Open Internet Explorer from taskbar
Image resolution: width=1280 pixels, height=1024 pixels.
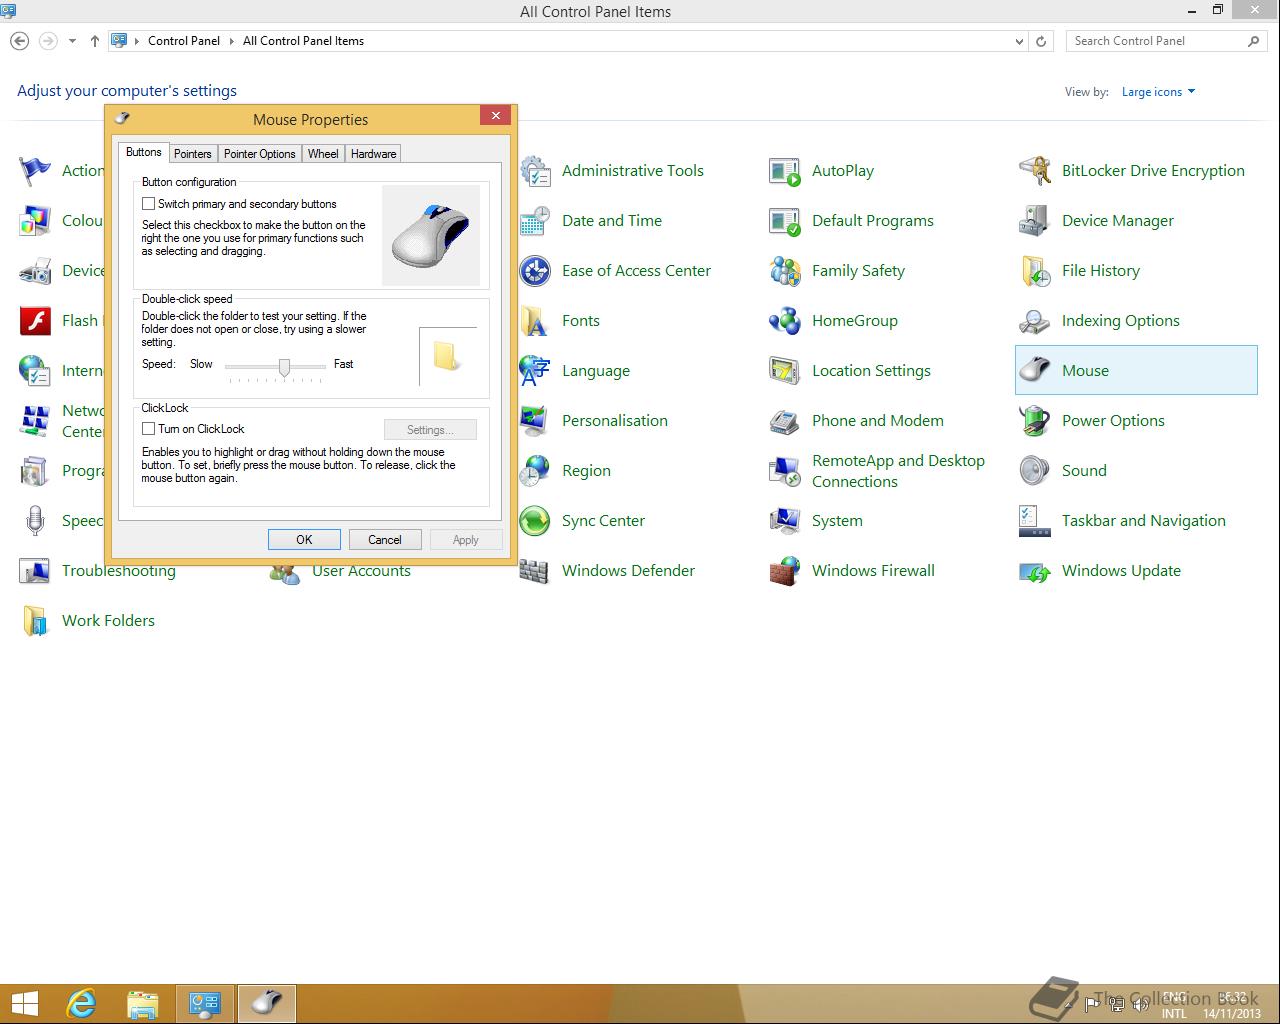pyautogui.click(x=81, y=1003)
